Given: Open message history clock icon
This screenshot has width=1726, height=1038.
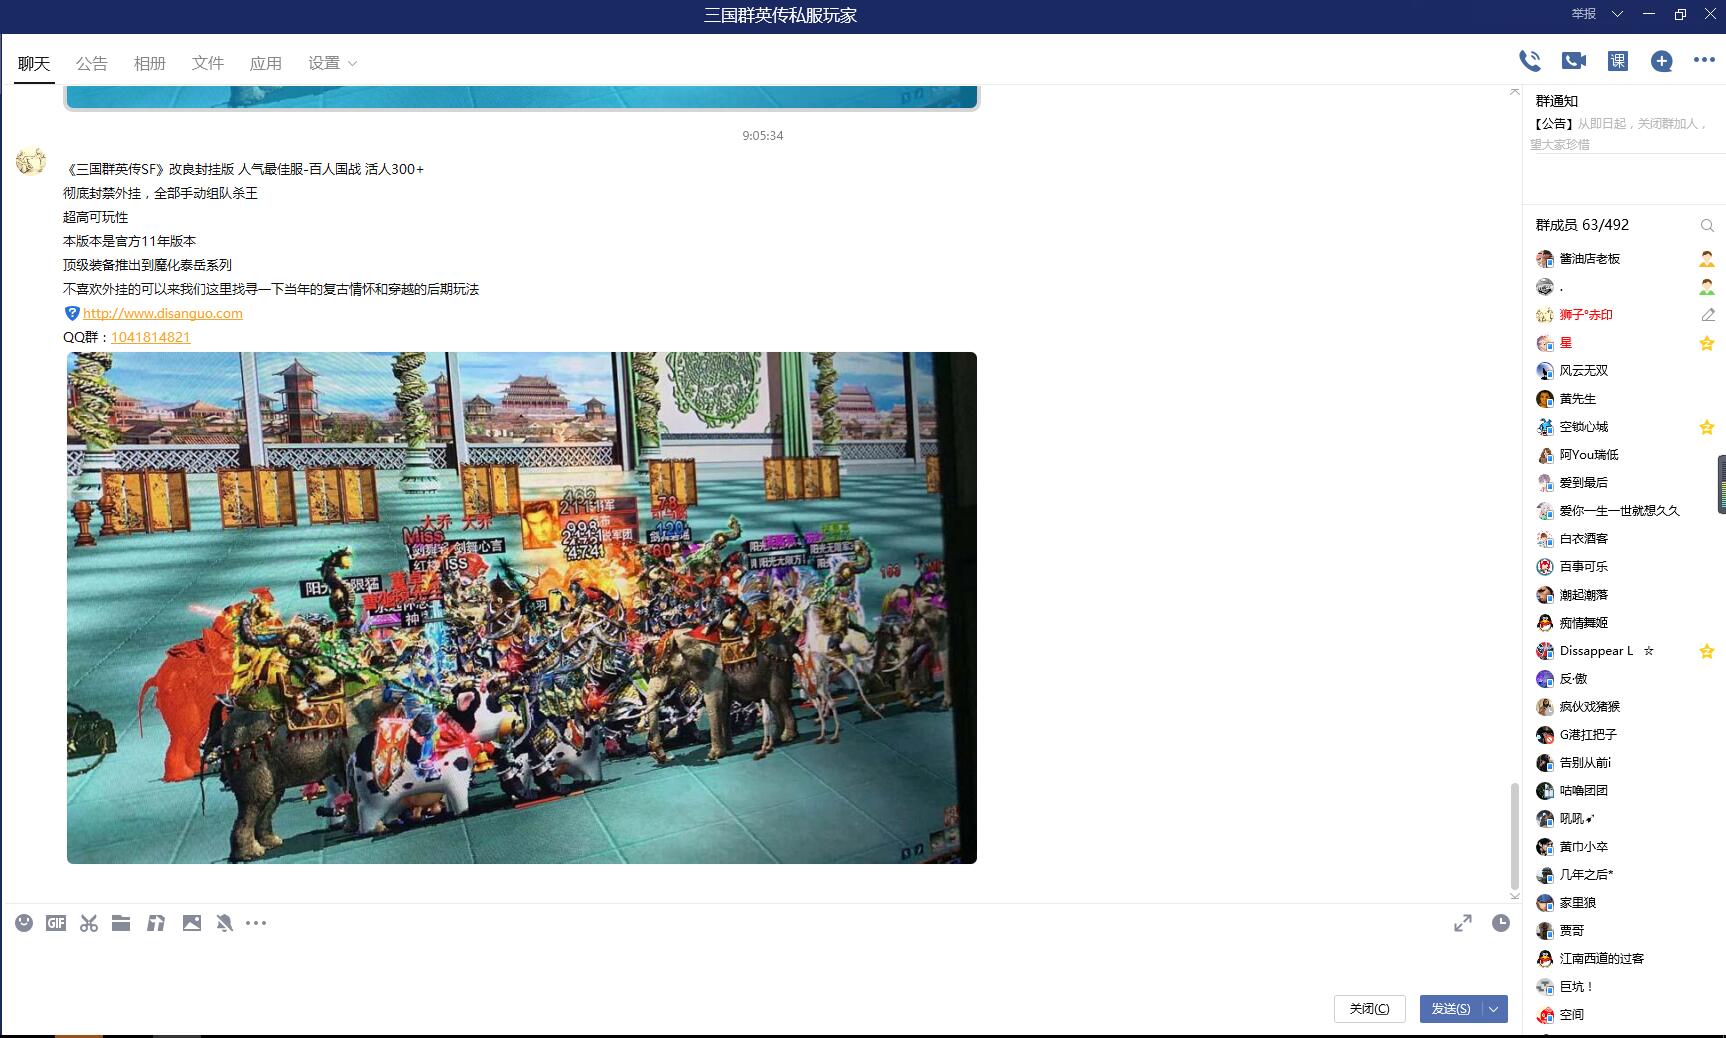Looking at the screenshot, I should click(x=1501, y=923).
